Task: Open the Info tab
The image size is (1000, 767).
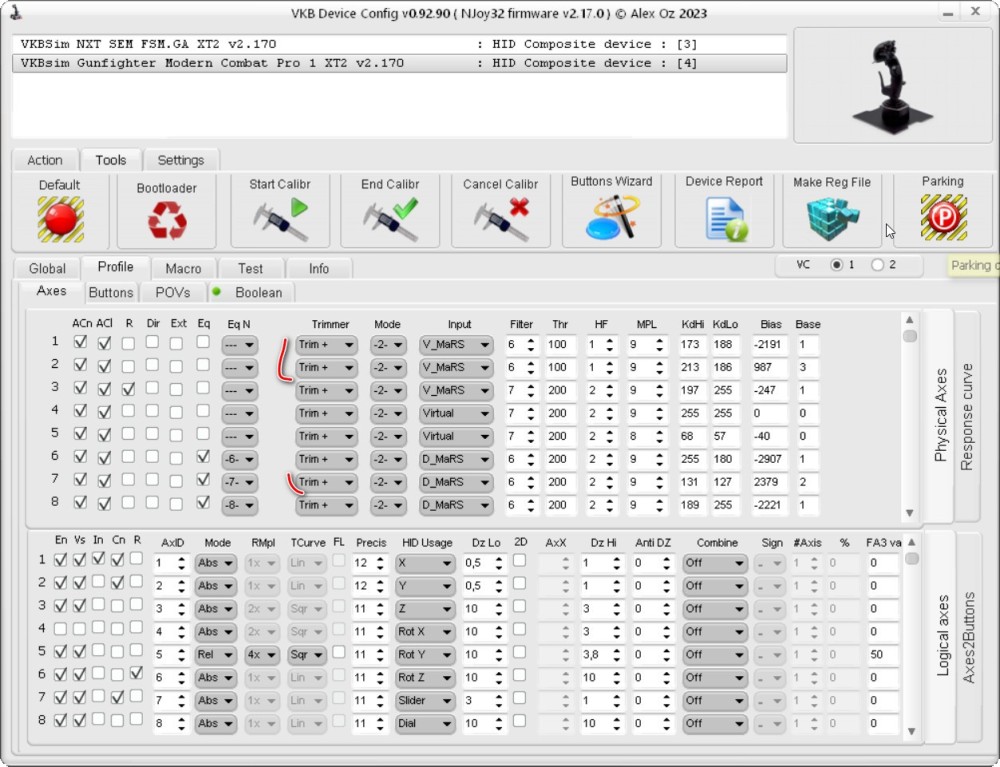Action: click(x=319, y=268)
